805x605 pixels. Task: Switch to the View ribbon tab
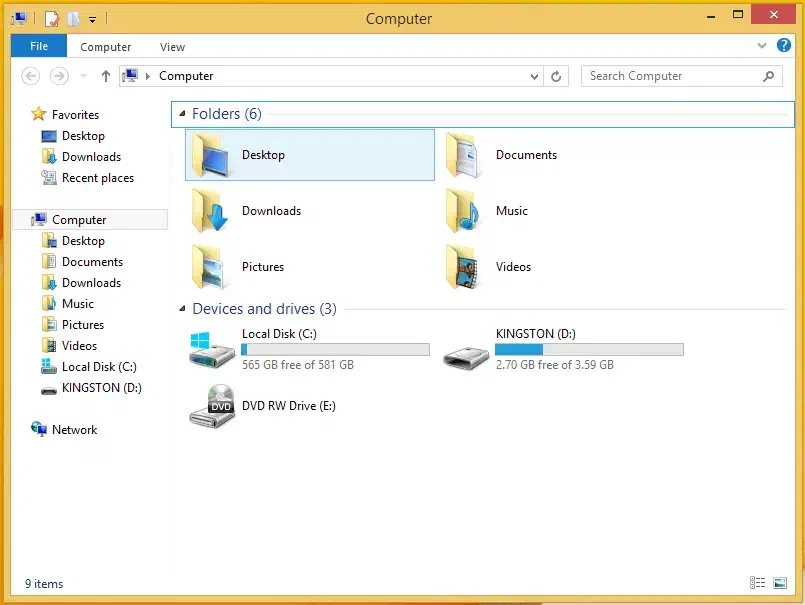(x=172, y=47)
